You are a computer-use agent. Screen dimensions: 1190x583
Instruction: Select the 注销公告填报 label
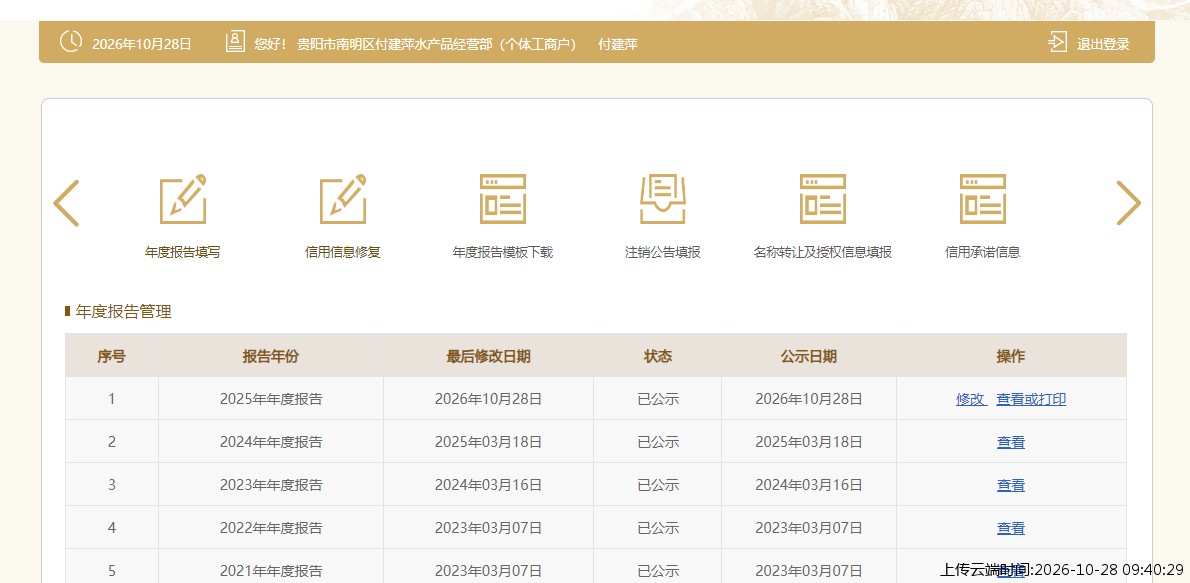663,252
